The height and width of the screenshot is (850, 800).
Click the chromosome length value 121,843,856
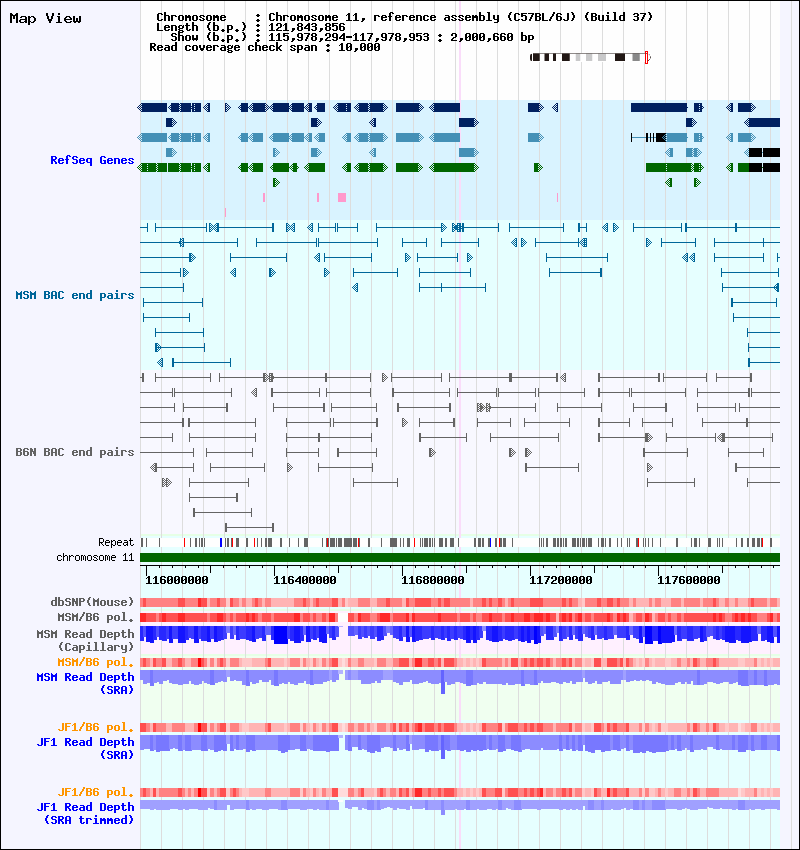(306, 27)
